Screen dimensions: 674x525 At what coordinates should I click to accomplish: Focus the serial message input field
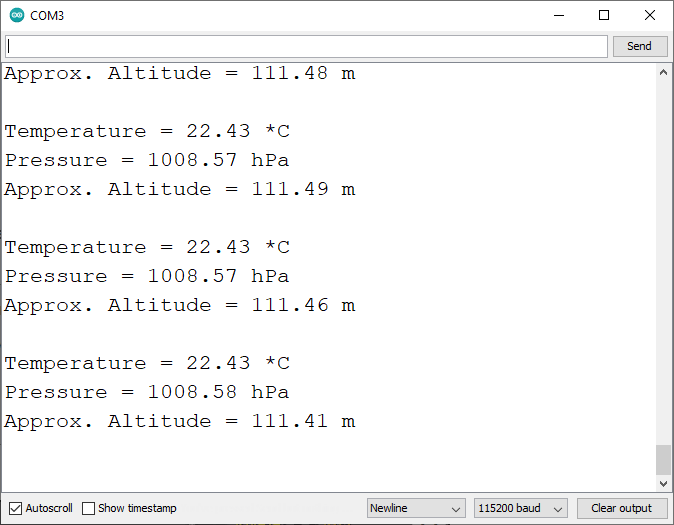(x=305, y=46)
